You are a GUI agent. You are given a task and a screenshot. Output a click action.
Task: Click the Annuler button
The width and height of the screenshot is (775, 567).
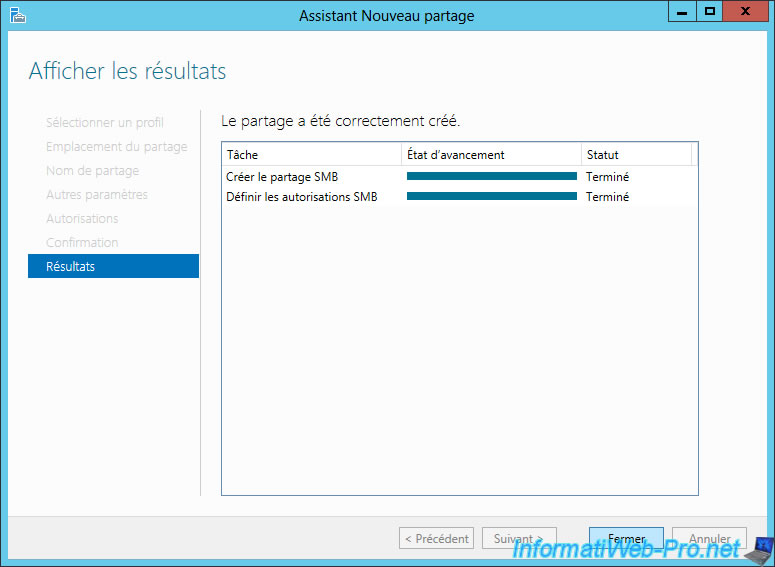pyautogui.click(x=709, y=538)
